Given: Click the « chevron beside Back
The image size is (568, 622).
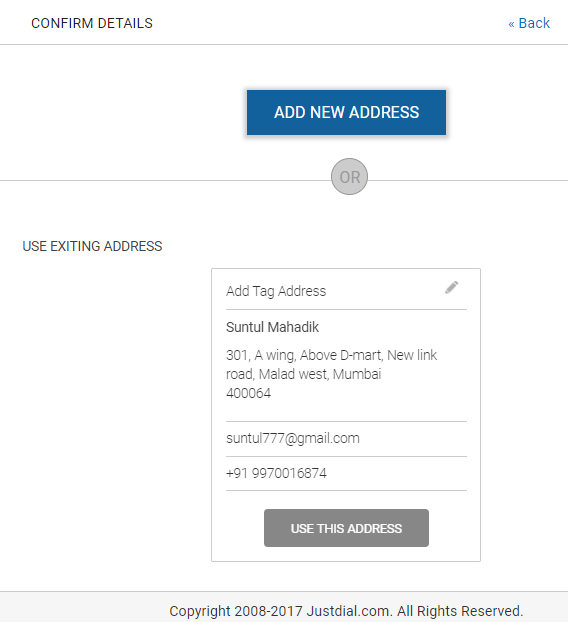Looking at the screenshot, I should [x=511, y=24].
